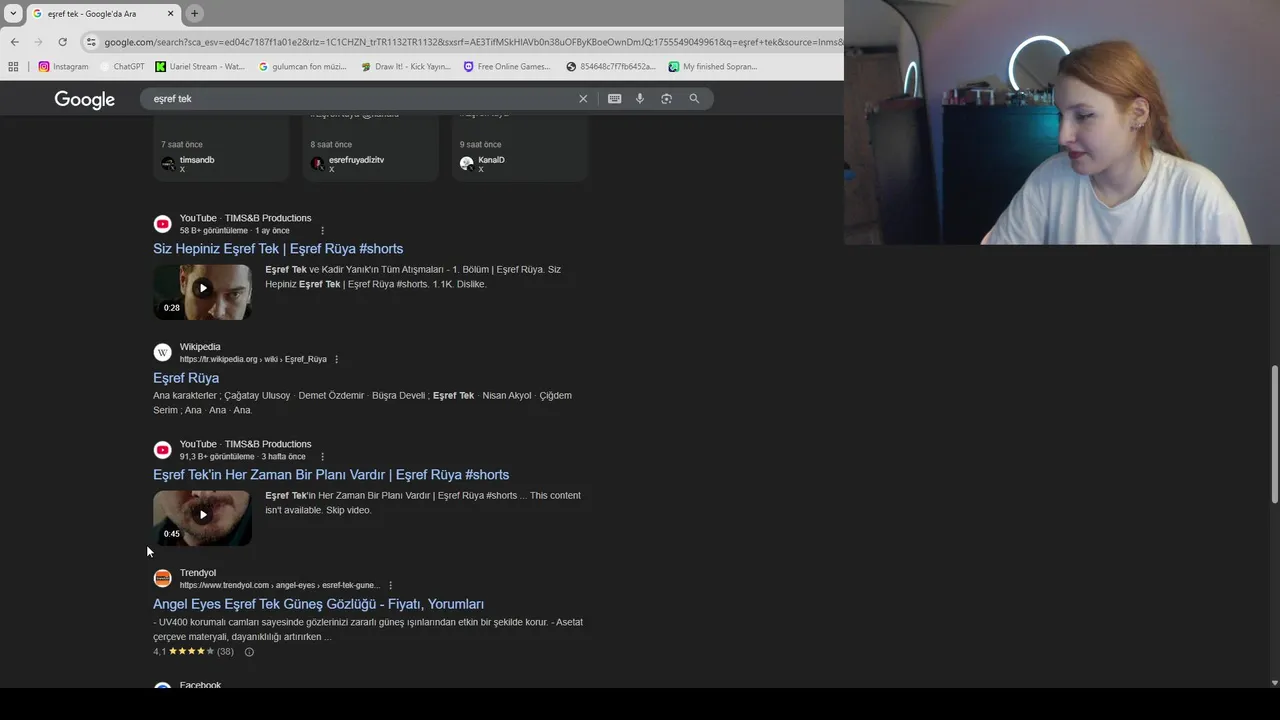Open the 854648c7f7fb6452a bookmark
1280x720 pixels.
(x=611, y=67)
